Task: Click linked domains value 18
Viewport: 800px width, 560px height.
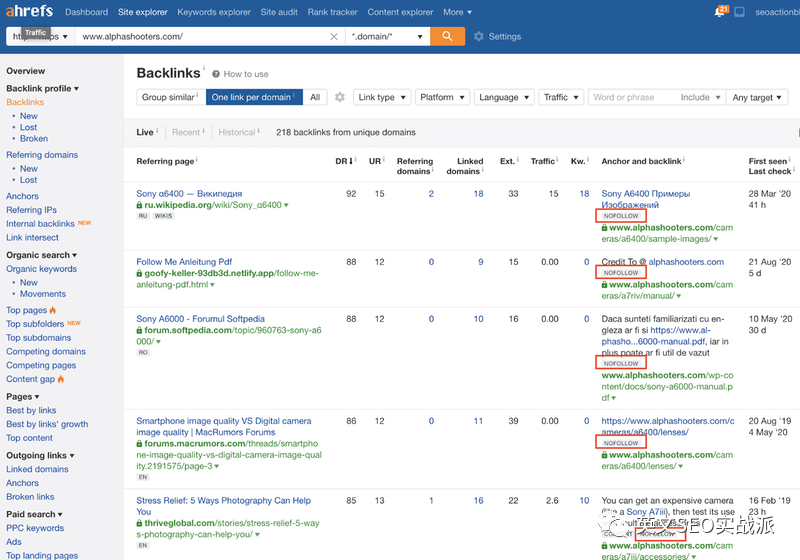Action: pos(478,194)
